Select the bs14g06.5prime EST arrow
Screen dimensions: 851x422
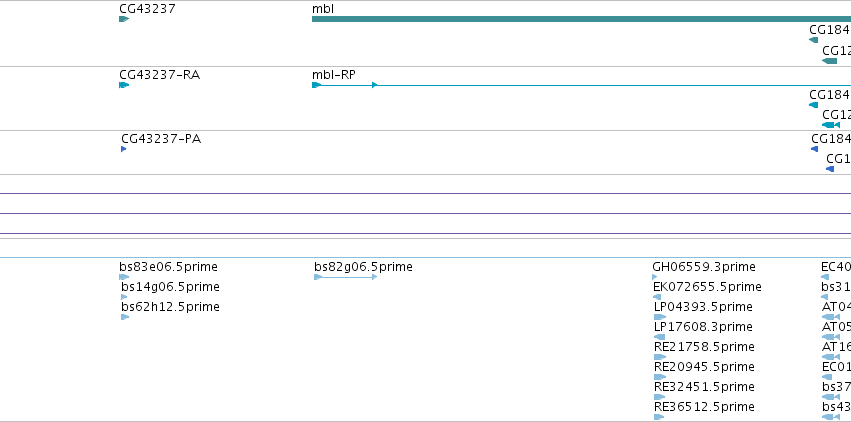[124, 297]
